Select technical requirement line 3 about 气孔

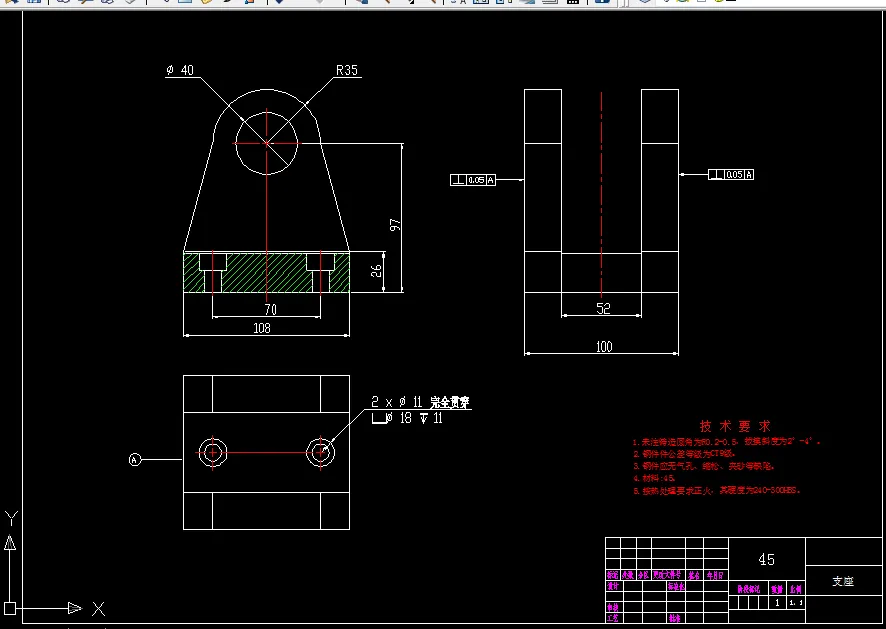pos(703,466)
